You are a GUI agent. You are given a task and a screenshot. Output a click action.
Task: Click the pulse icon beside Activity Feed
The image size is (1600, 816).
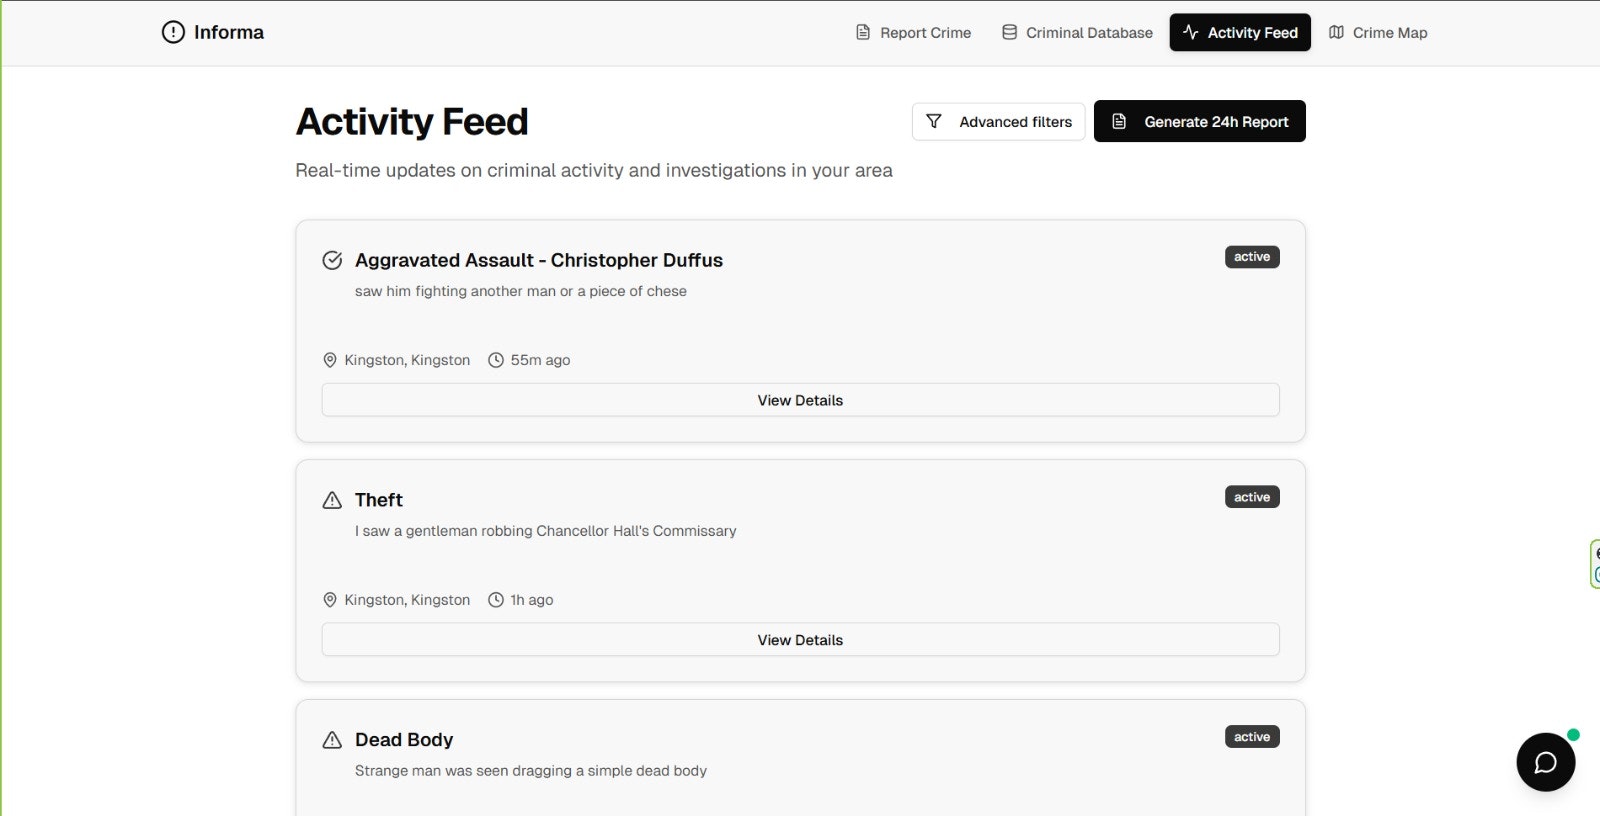tap(1191, 32)
